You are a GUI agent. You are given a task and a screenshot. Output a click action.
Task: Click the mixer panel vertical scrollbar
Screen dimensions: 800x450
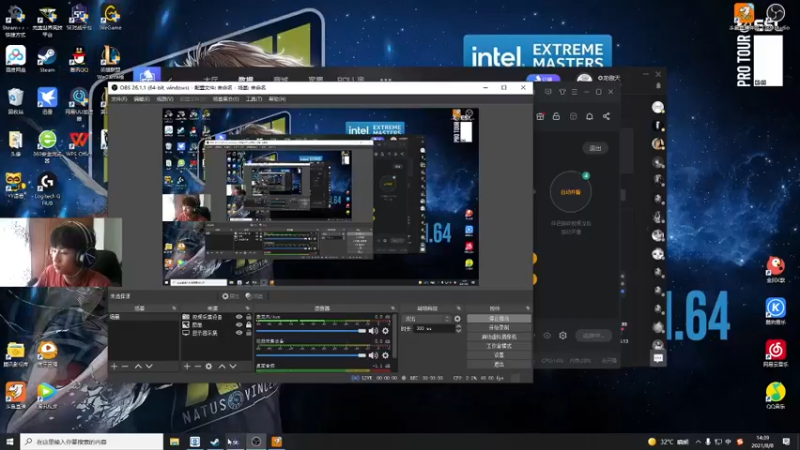click(x=394, y=337)
